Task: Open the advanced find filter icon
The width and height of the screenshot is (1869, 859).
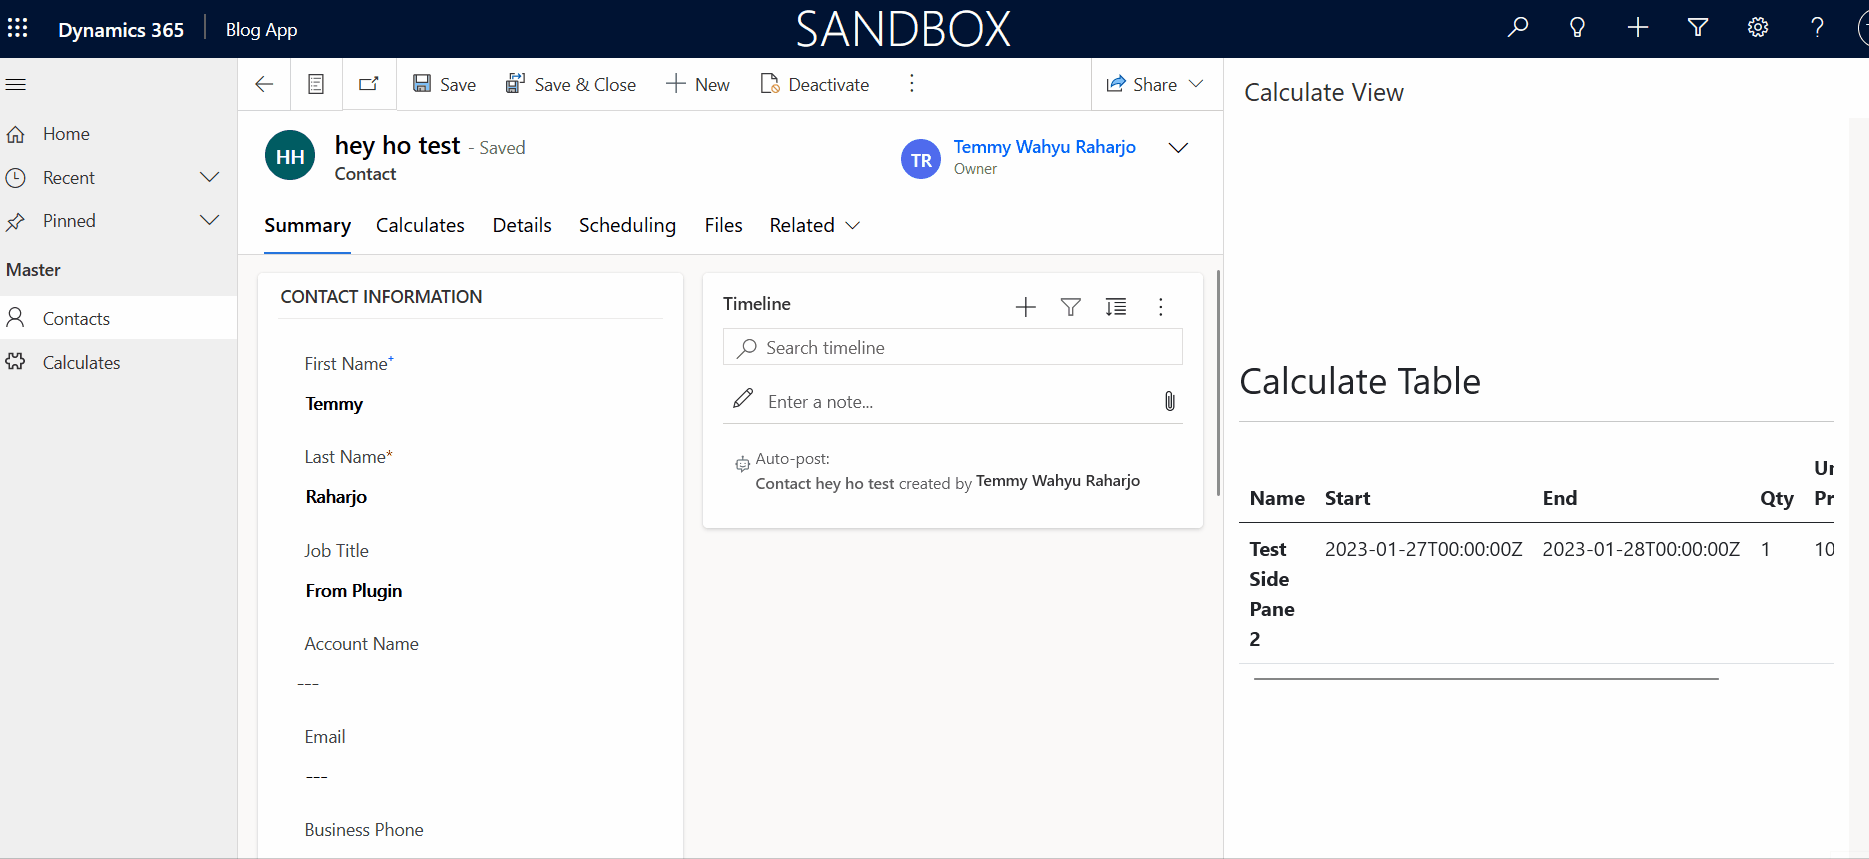Action: tap(1698, 28)
